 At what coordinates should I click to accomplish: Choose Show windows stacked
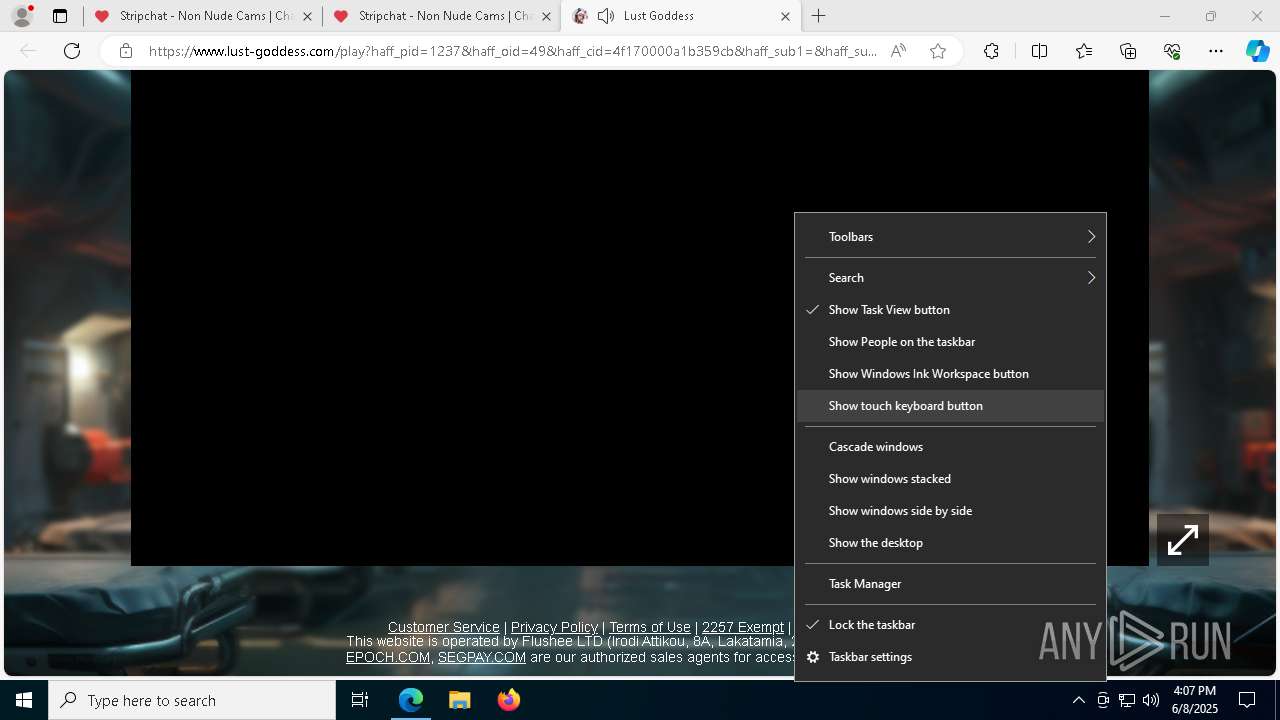(x=950, y=479)
